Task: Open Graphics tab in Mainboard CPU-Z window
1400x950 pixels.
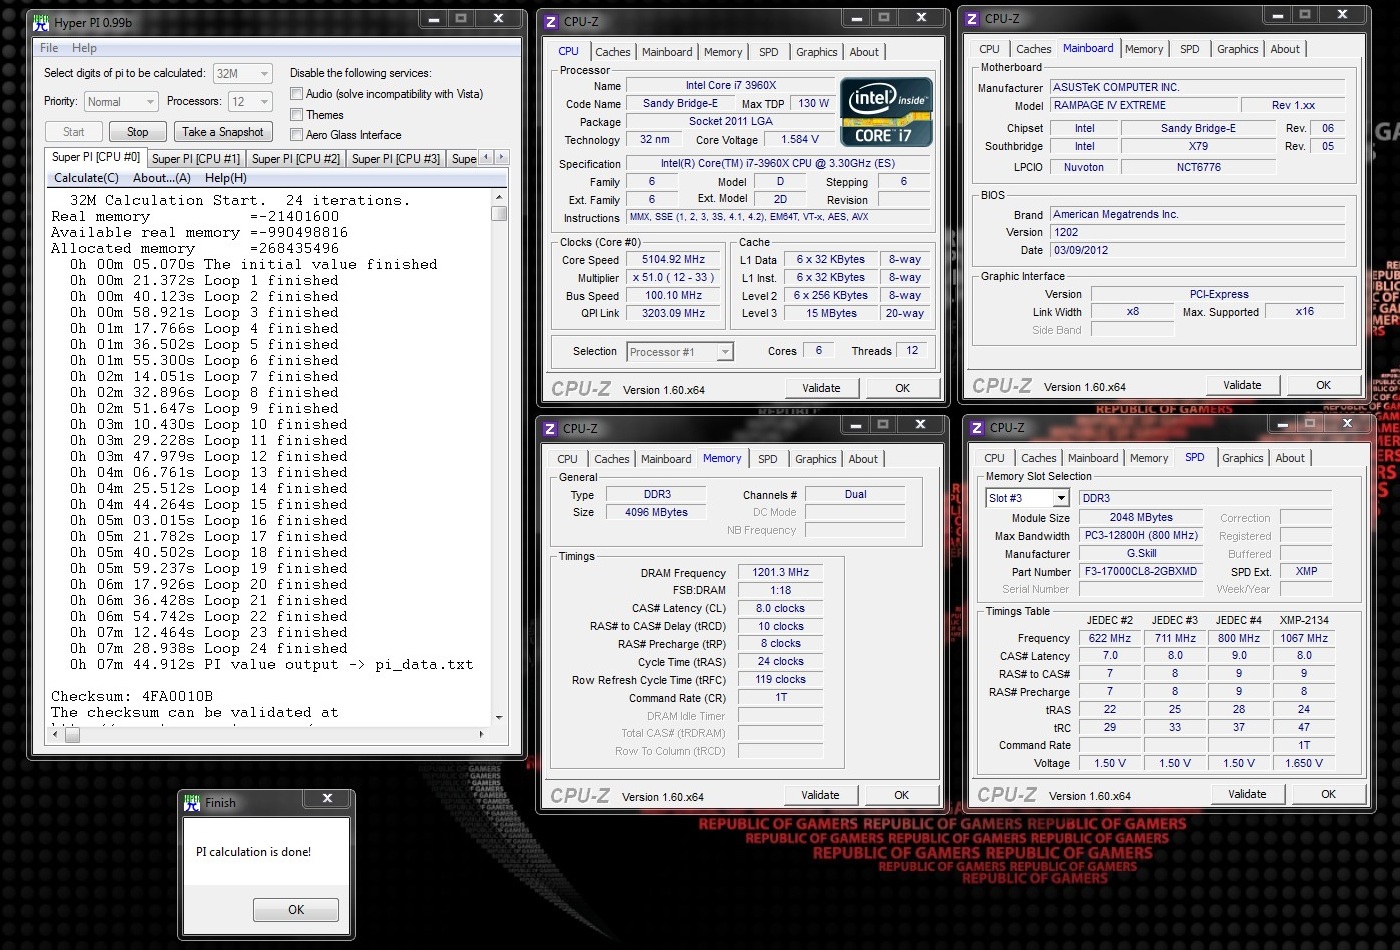Action: click(1238, 49)
